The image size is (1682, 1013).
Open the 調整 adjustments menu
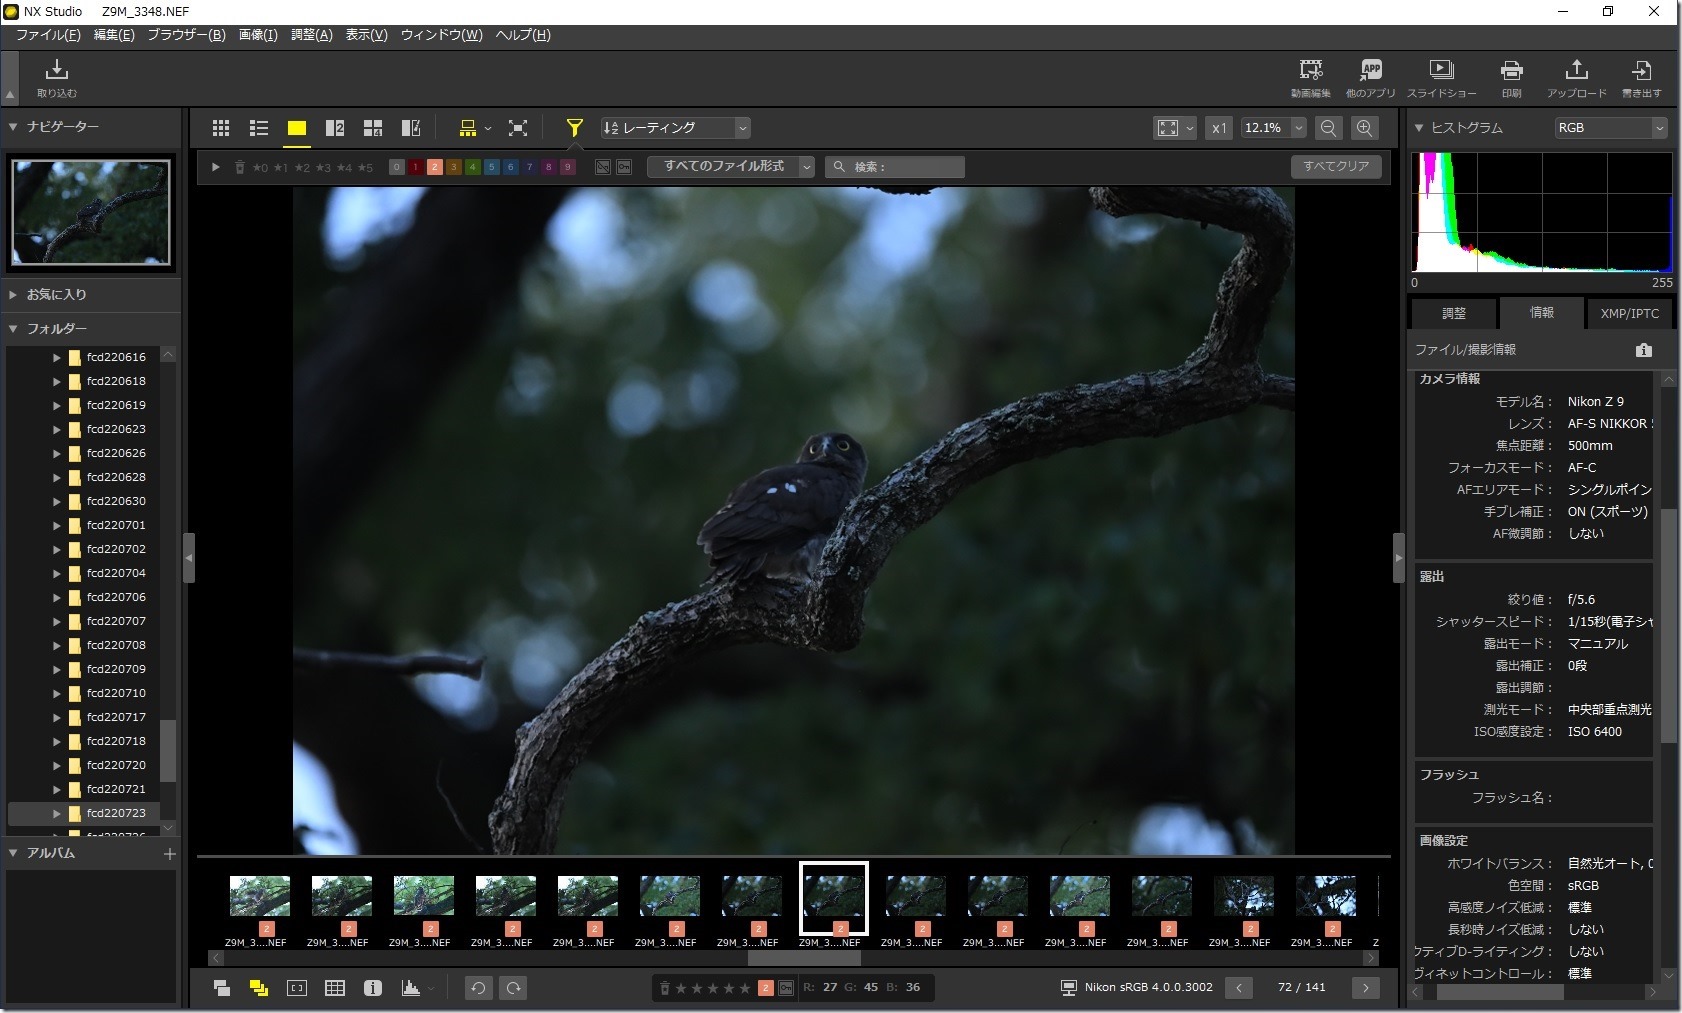coord(312,34)
